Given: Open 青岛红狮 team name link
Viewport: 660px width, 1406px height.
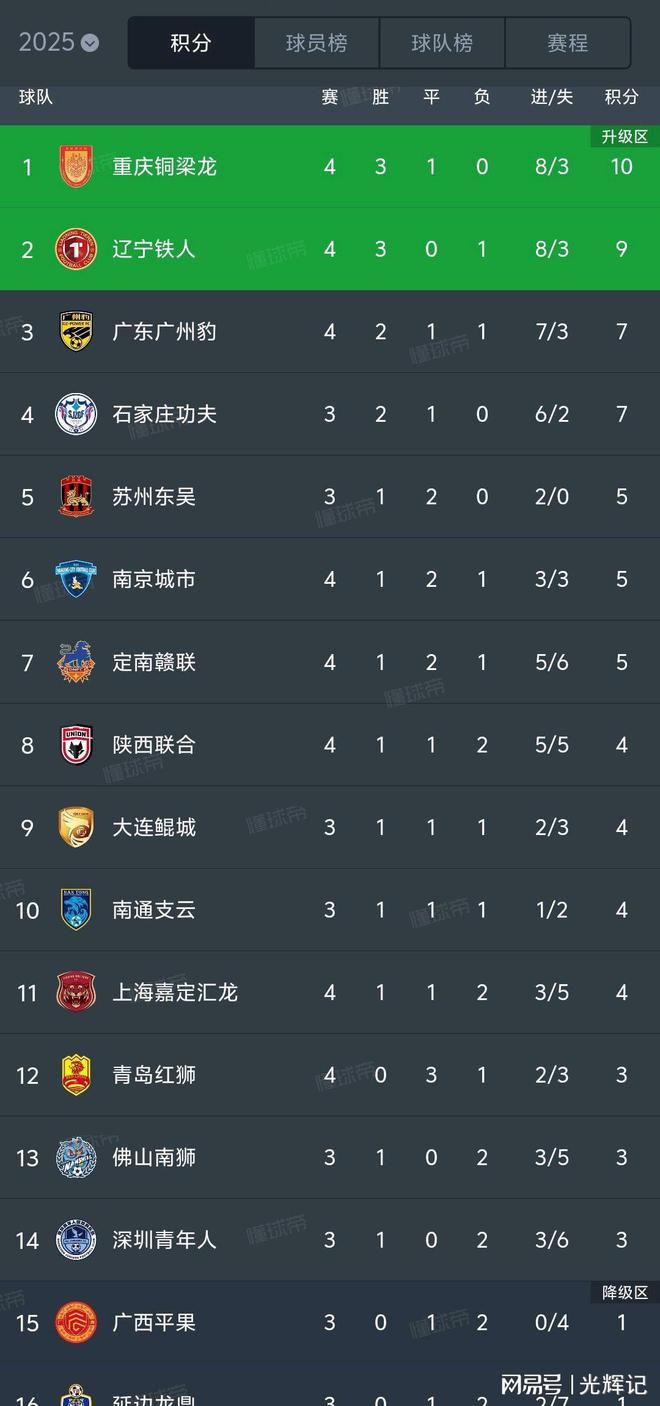Looking at the screenshot, I should pyautogui.click(x=154, y=1075).
